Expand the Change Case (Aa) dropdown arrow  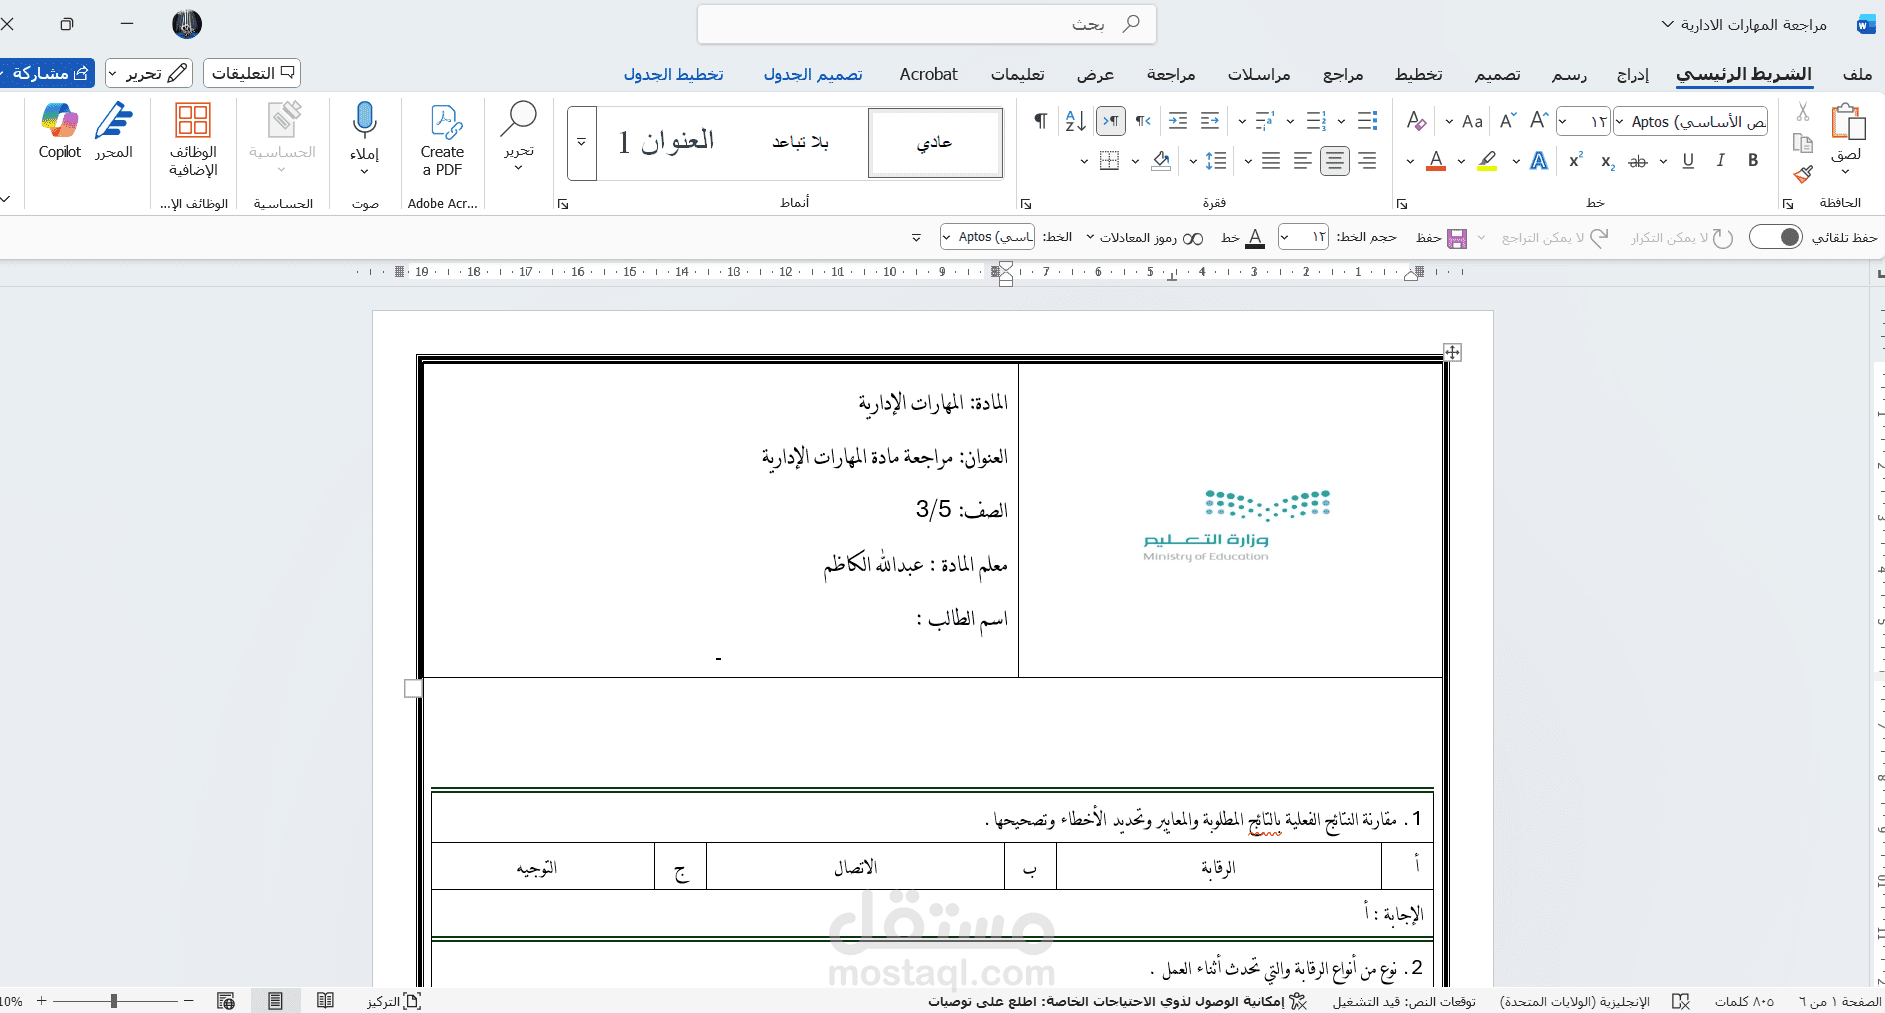[1449, 122]
